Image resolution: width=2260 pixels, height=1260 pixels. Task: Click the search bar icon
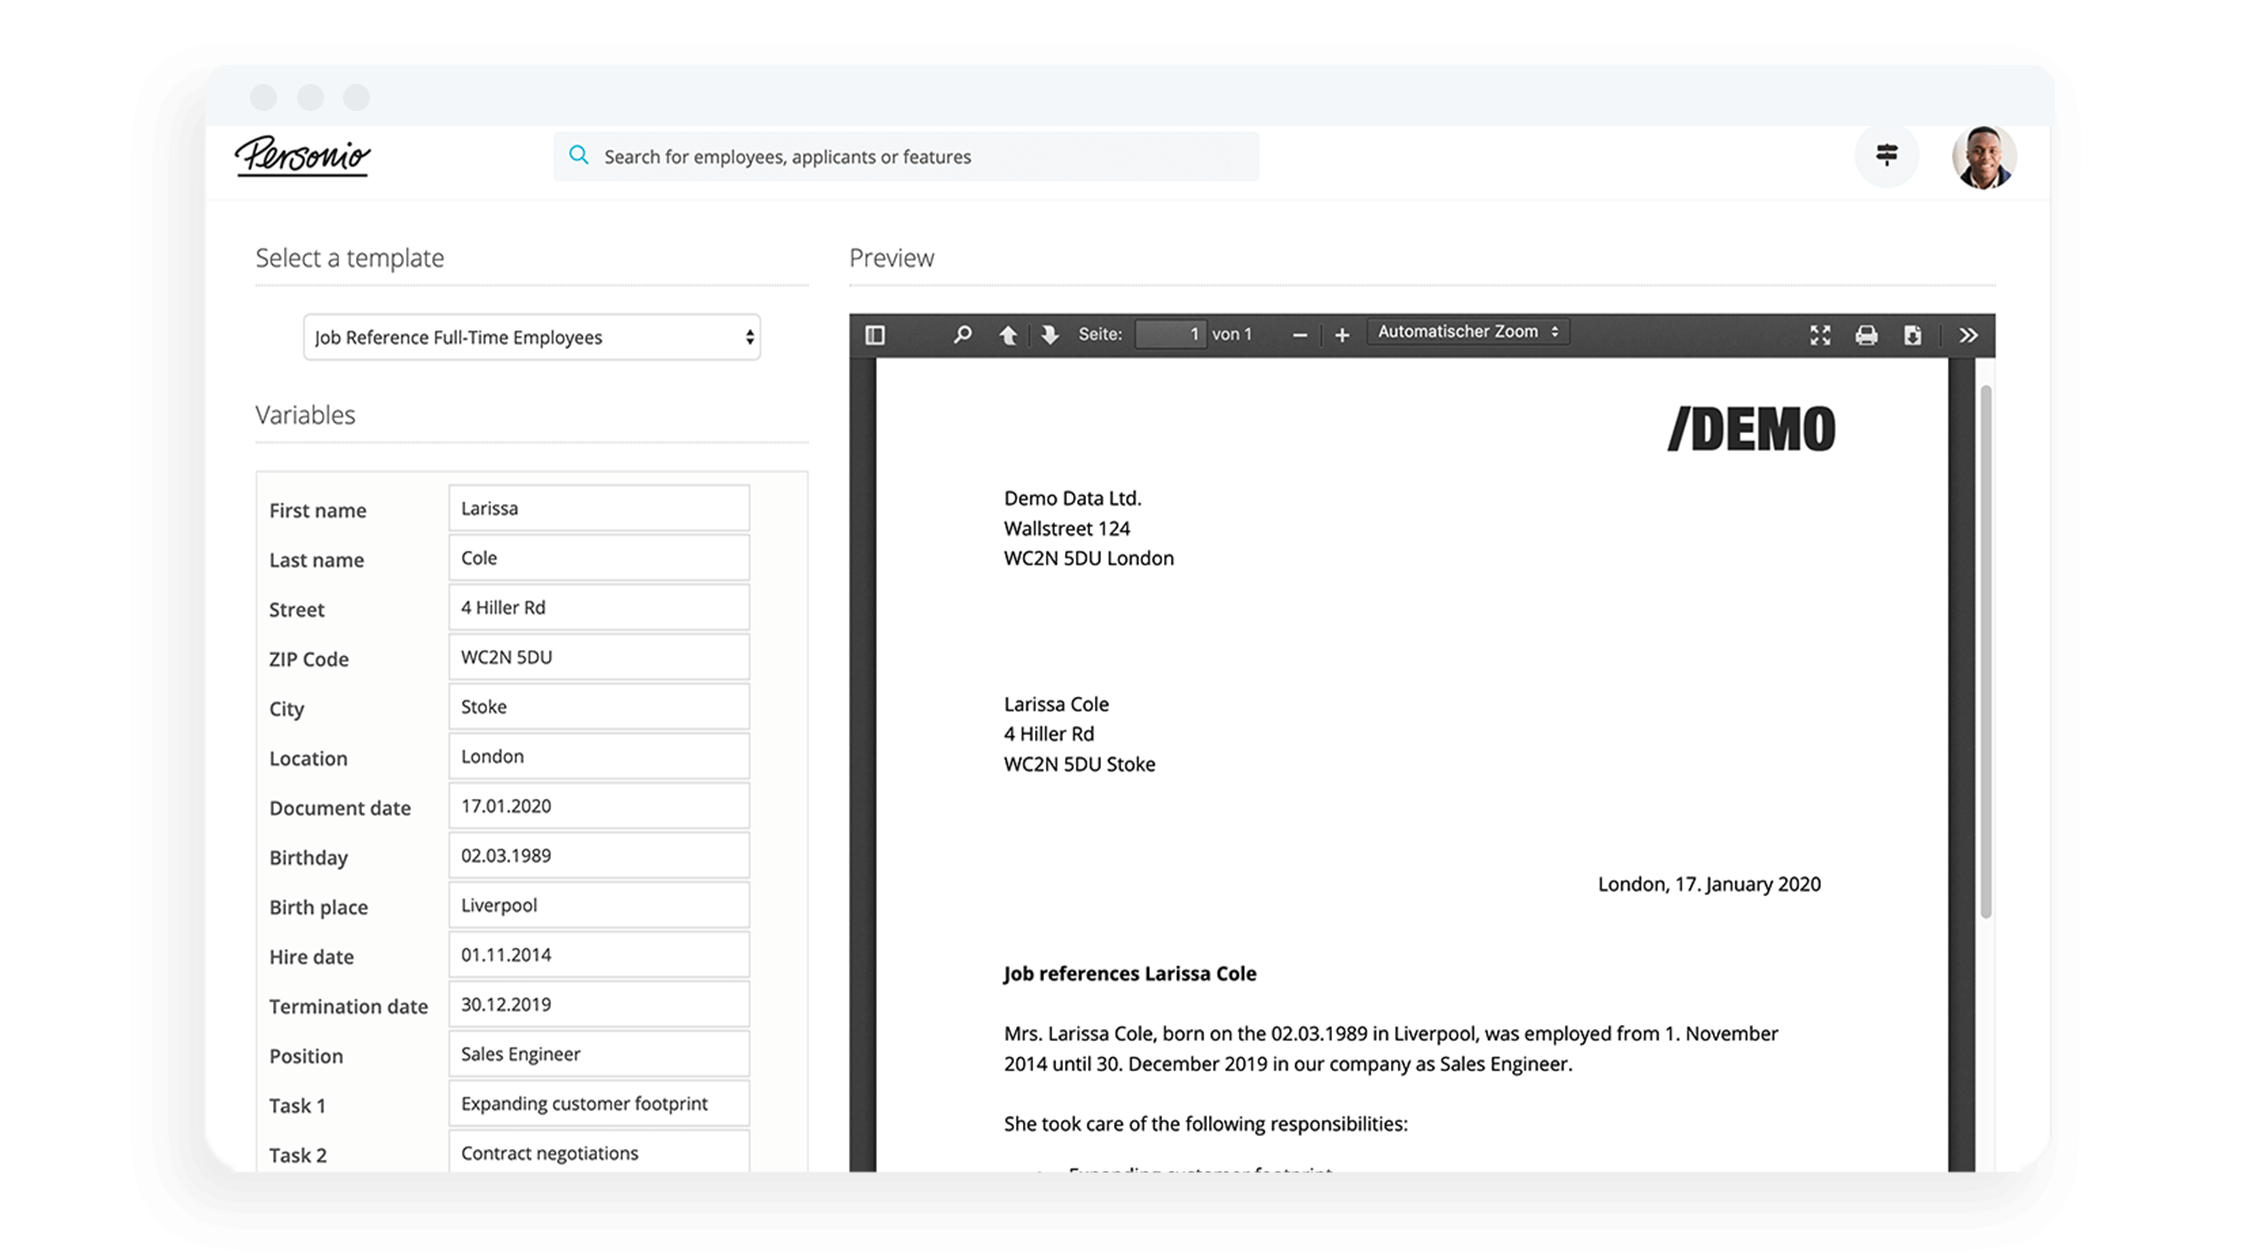click(582, 155)
